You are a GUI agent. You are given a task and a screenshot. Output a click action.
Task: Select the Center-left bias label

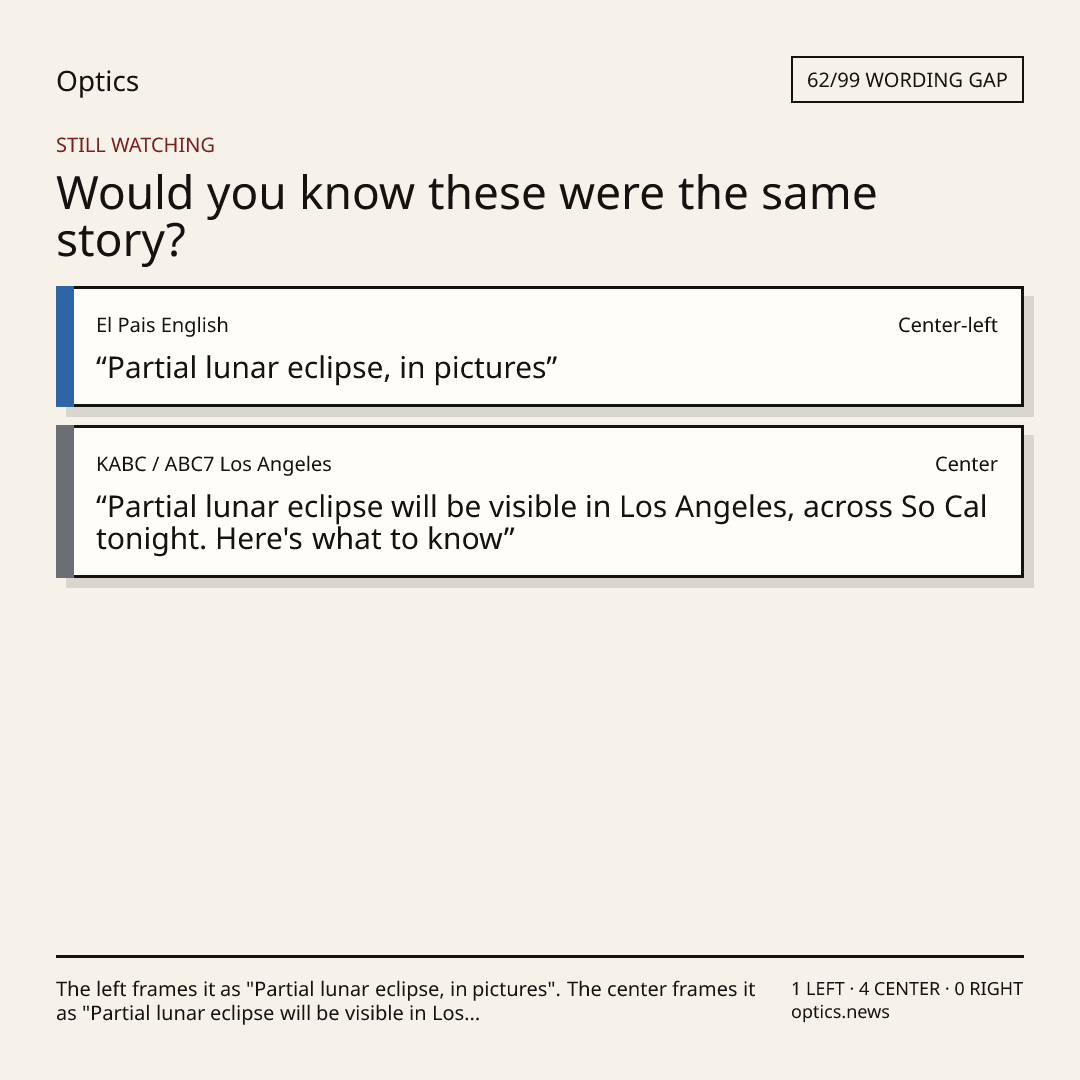click(x=948, y=325)
